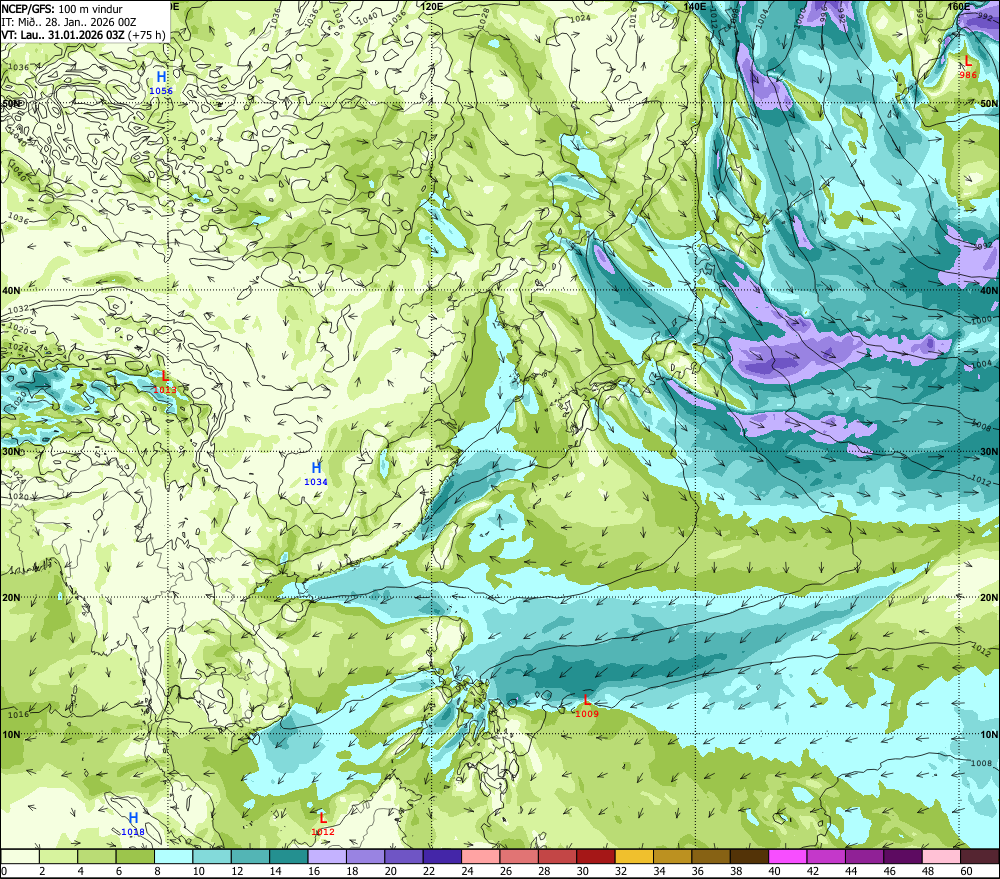Pick the lavender 16–18 legend swatch
Image resolution: width=1000 pixels, height=879 pixels.
(x=327, y=857)
